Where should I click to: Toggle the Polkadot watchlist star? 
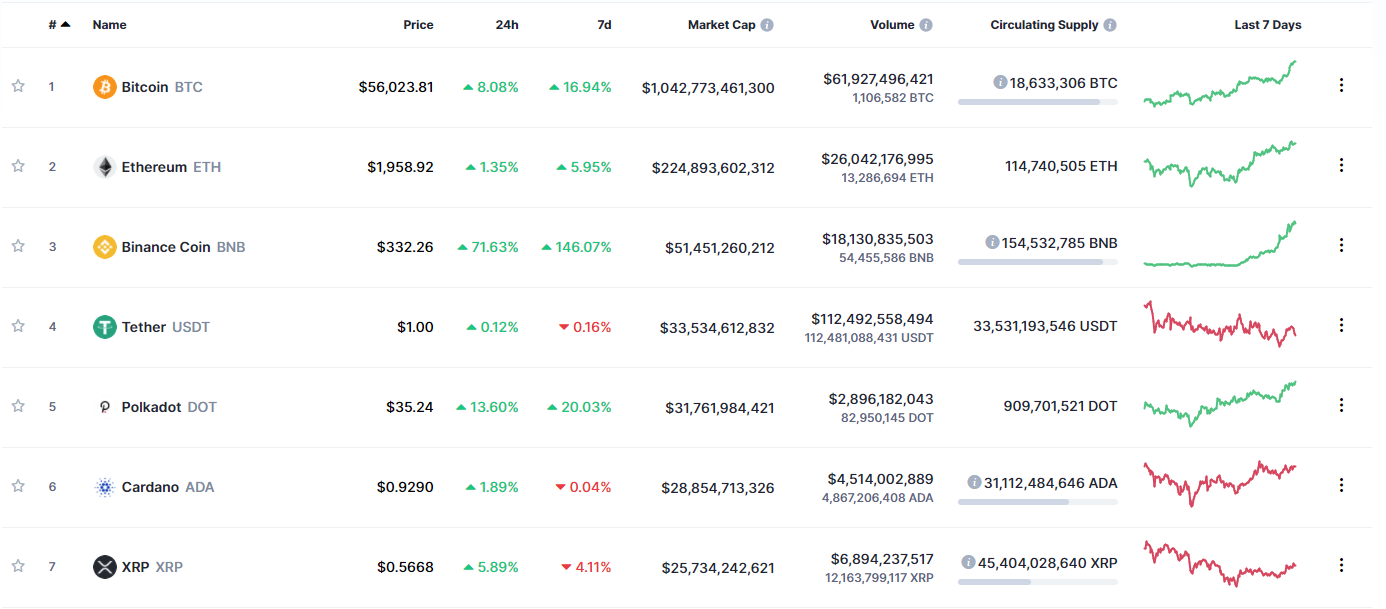(18, 406)
